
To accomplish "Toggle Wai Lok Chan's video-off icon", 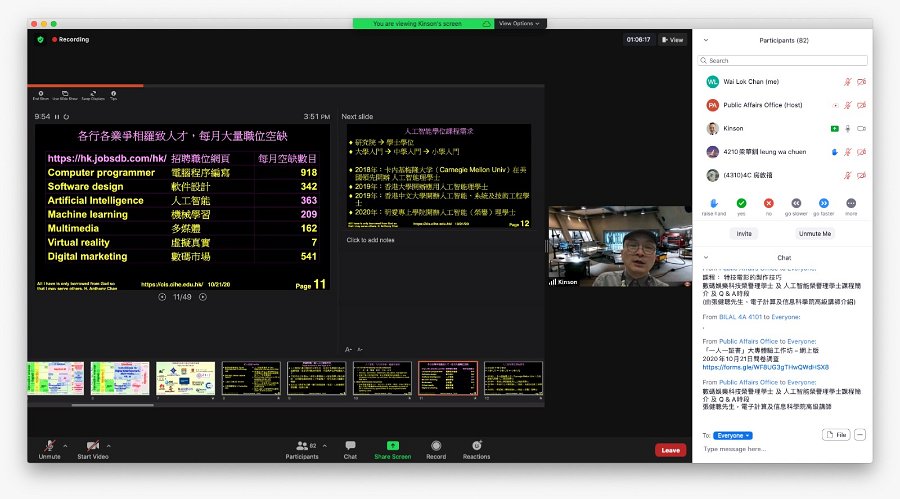I will [862, 82].
